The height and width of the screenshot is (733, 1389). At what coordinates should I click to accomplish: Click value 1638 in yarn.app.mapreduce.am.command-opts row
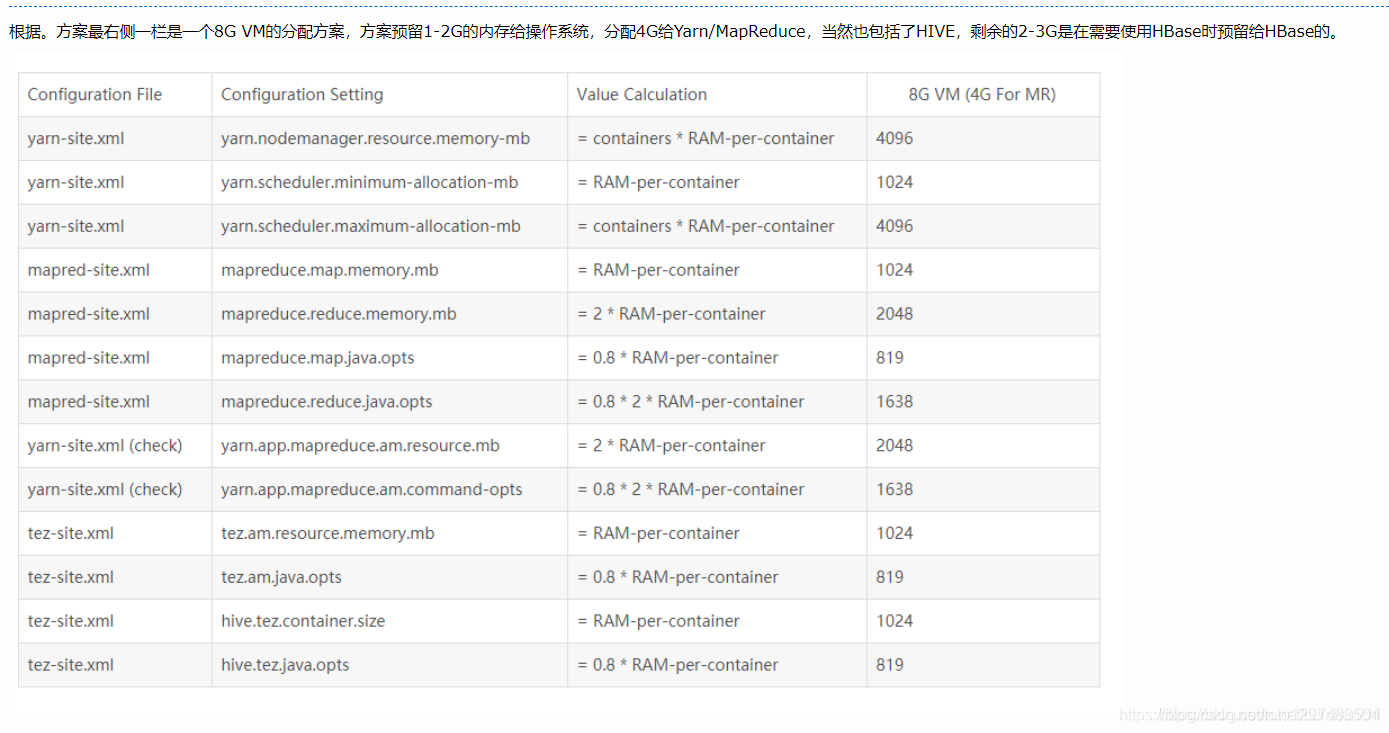tap(894, 490)
